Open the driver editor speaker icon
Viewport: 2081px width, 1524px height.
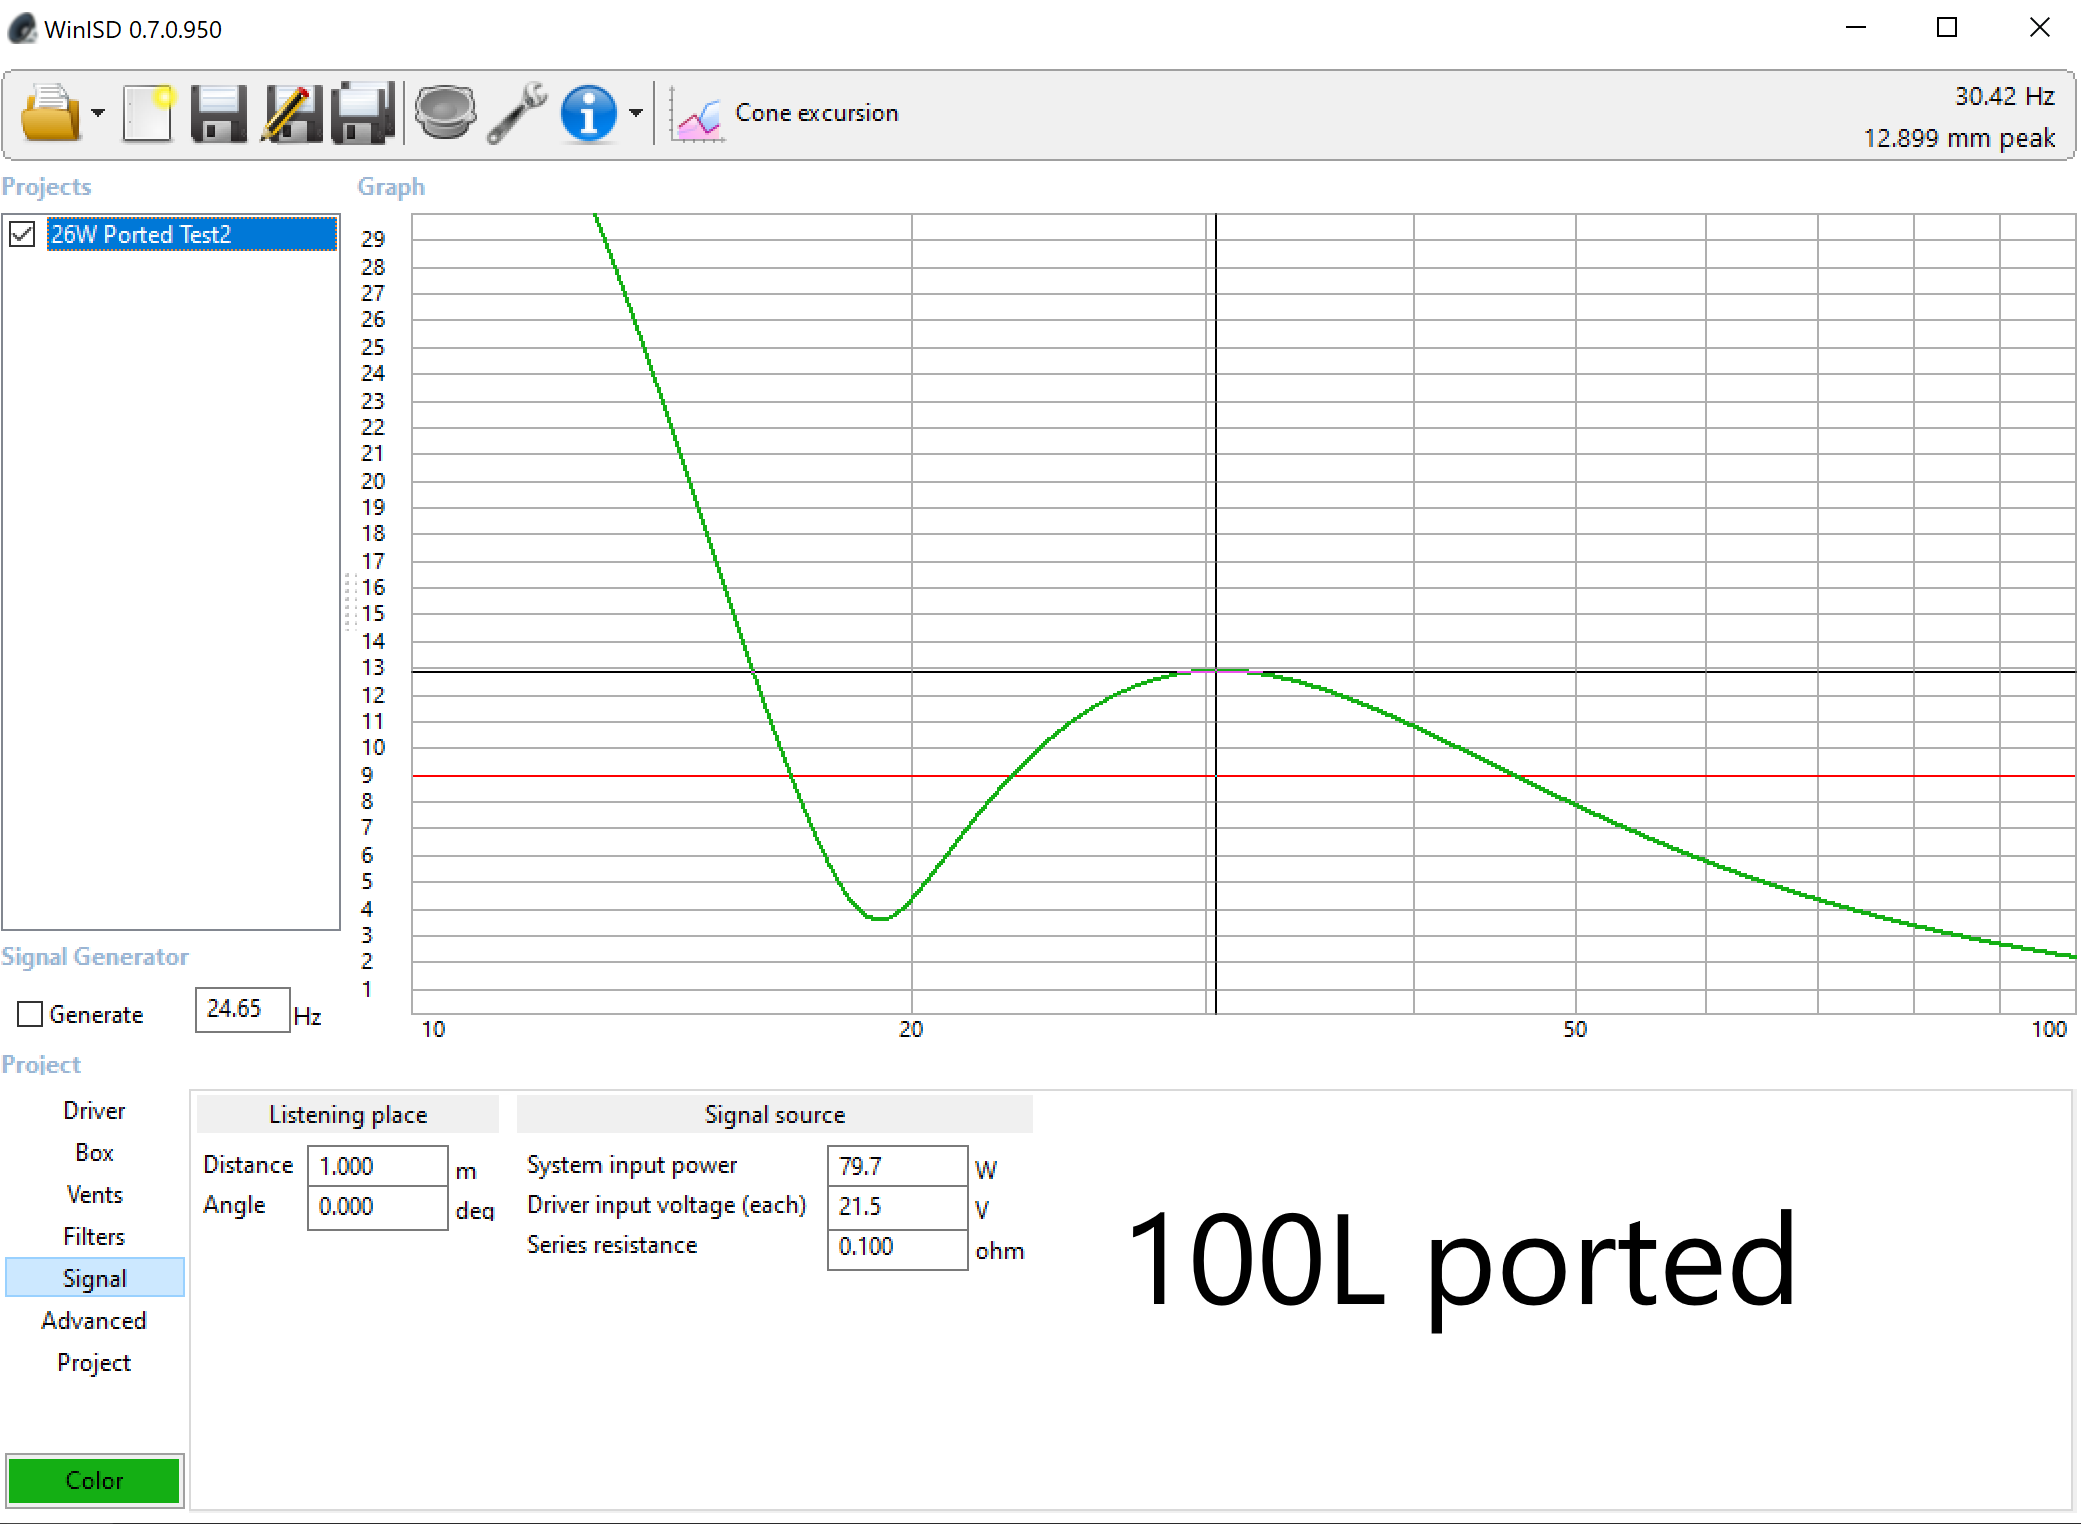(445, 113)
